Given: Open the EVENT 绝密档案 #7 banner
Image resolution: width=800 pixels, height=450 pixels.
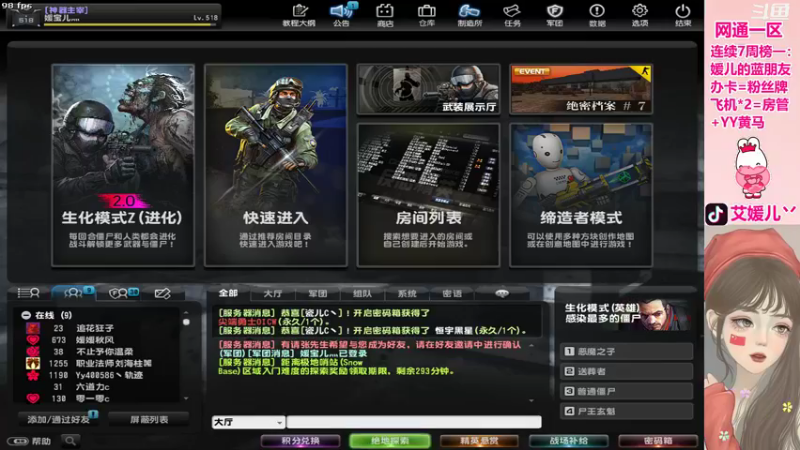Looking at the screenshot, I should (x=581, y=89).
